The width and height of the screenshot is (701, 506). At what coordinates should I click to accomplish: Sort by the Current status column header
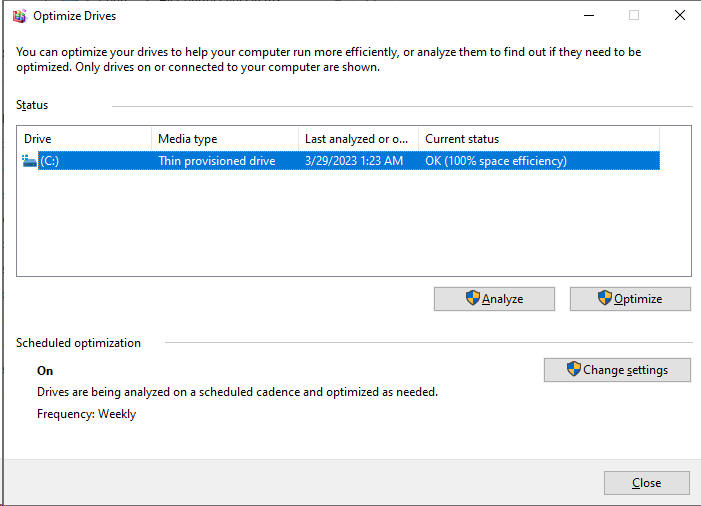(x=539, y=139)
